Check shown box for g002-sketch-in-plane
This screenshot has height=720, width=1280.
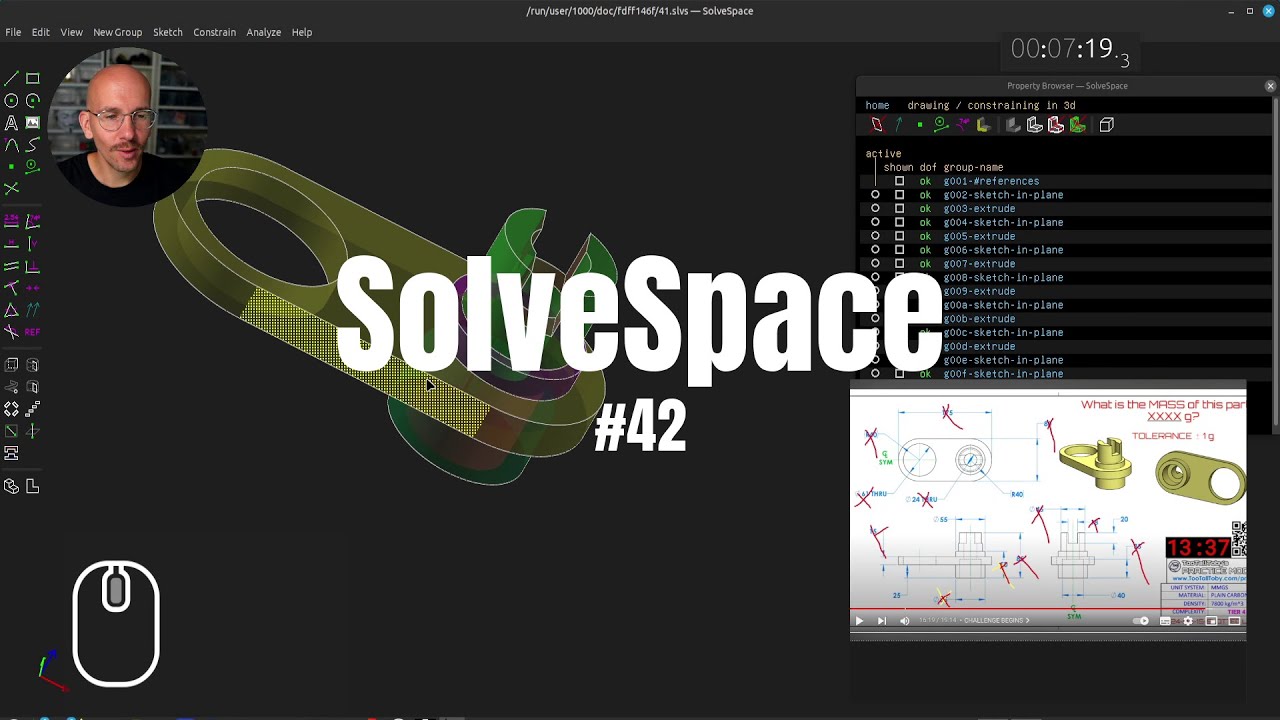coord(899,195)
